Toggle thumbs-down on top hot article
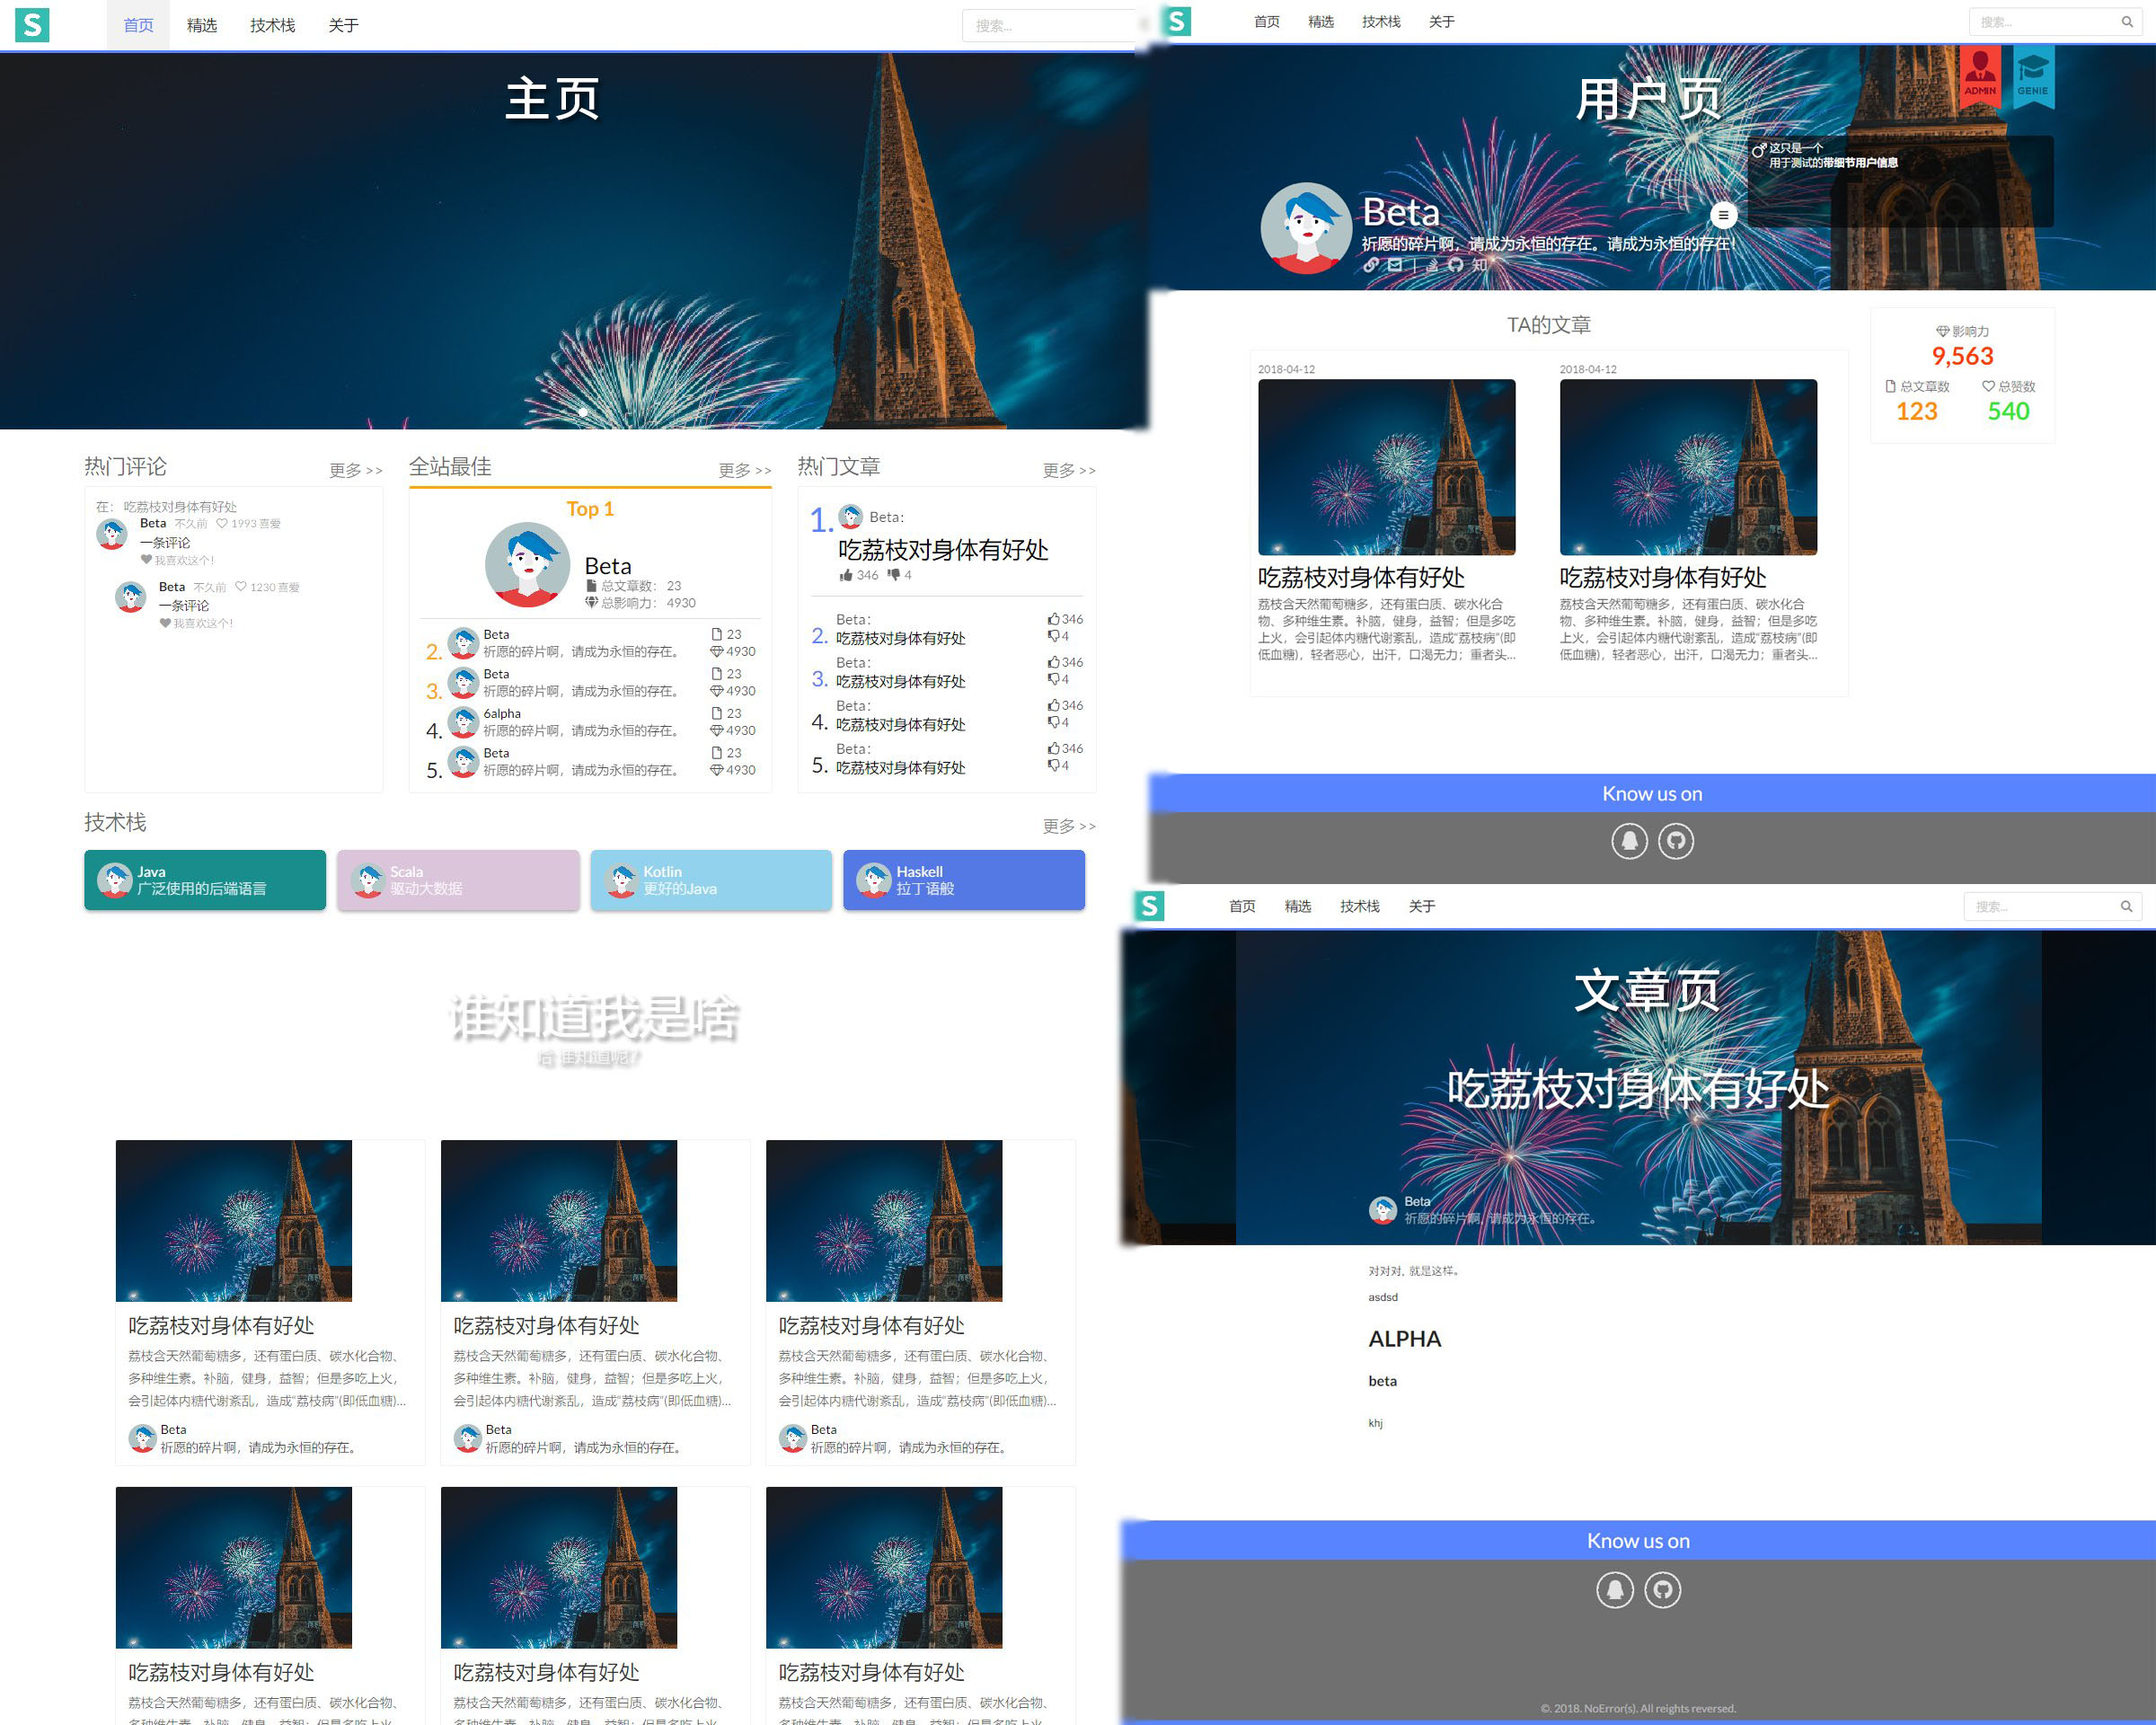This screenshot has height=1725, width=2156. click(x=893, y=575)
